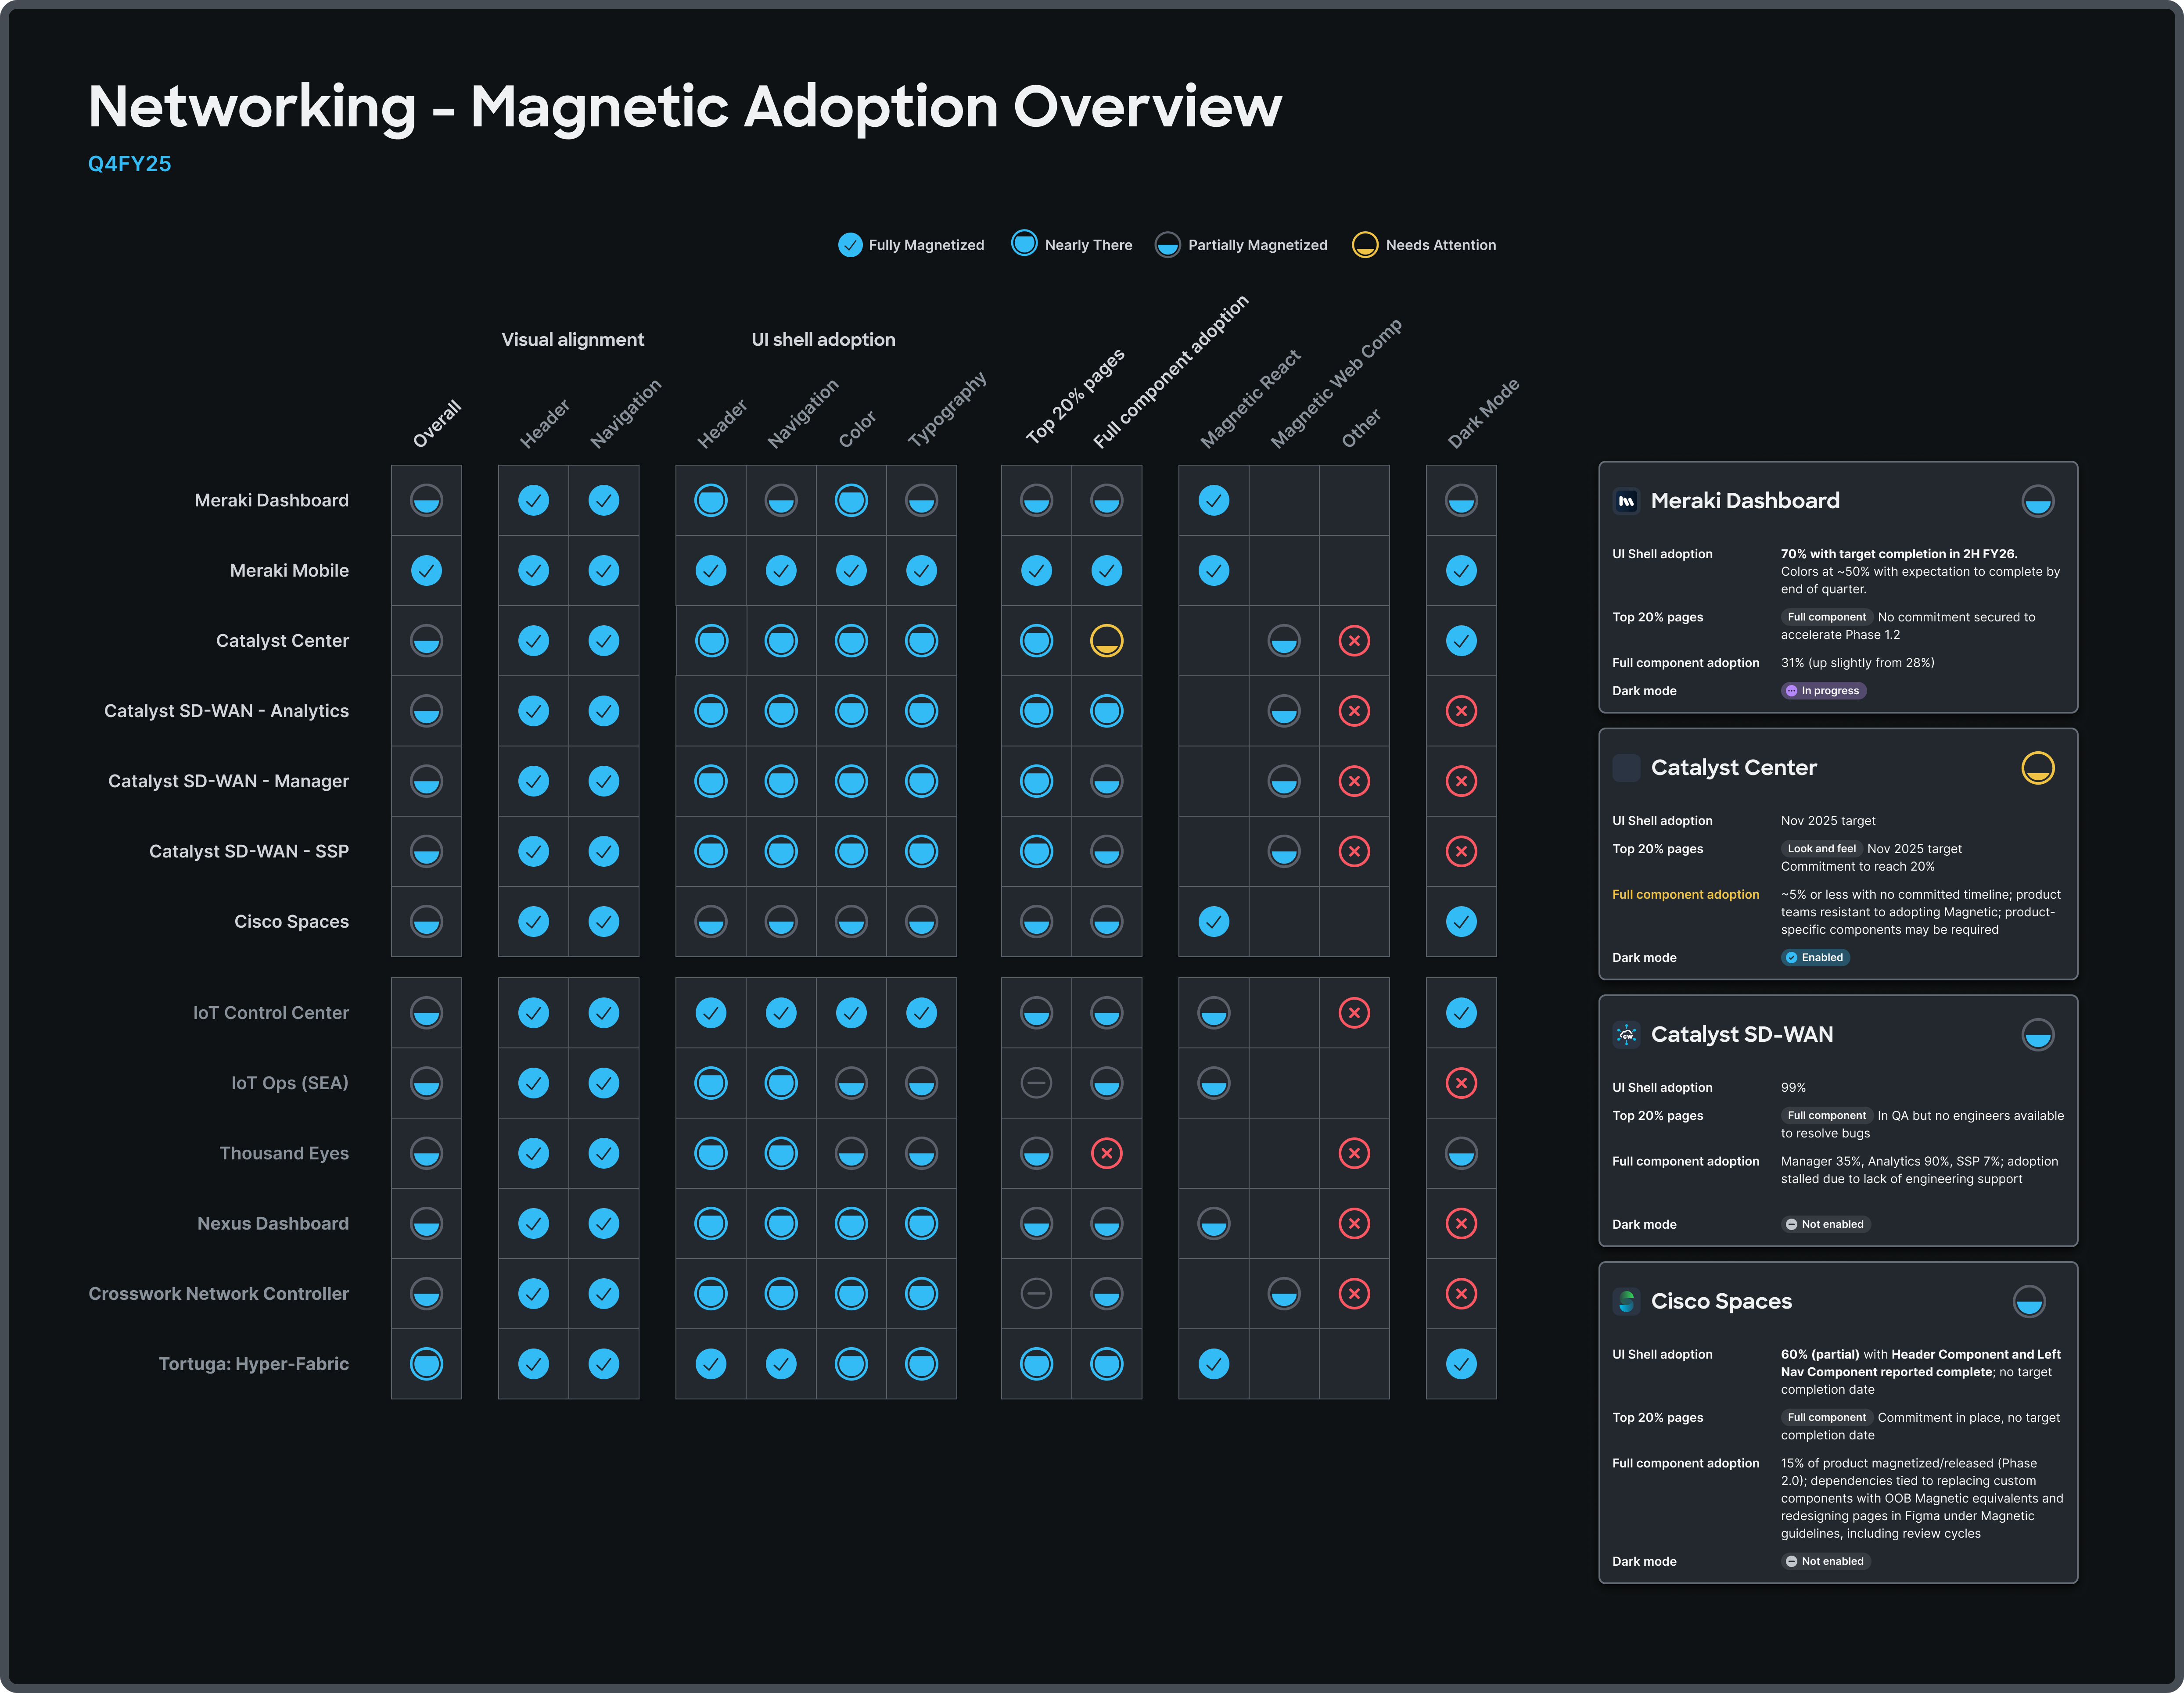Screen dimensions: 2184x1693
Task: Click Nexus Dashboard Dark Mode X icon
Action: [x=1461, y=1224]
